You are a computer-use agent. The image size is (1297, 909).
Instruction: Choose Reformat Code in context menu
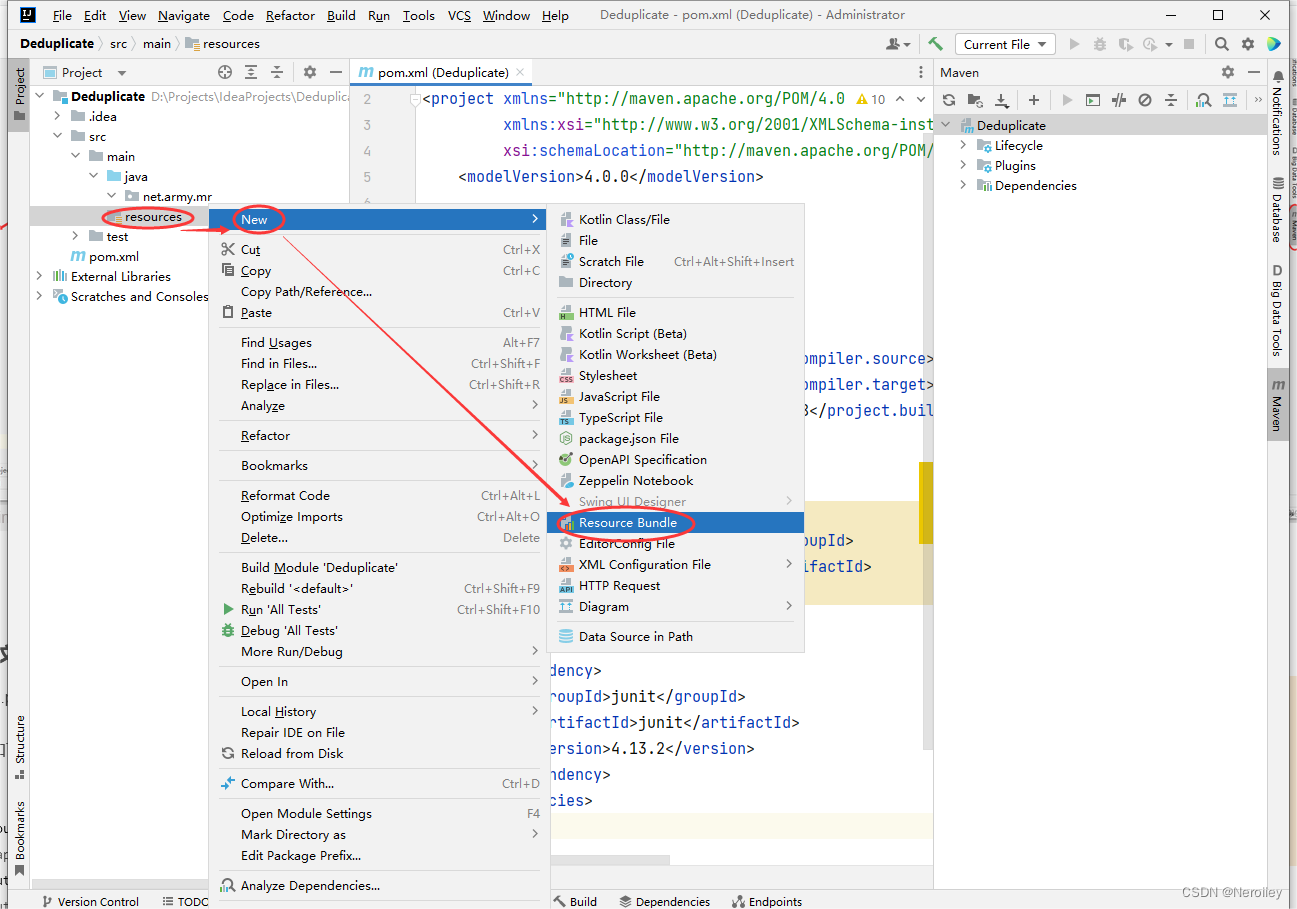click(x=380, y=495)
